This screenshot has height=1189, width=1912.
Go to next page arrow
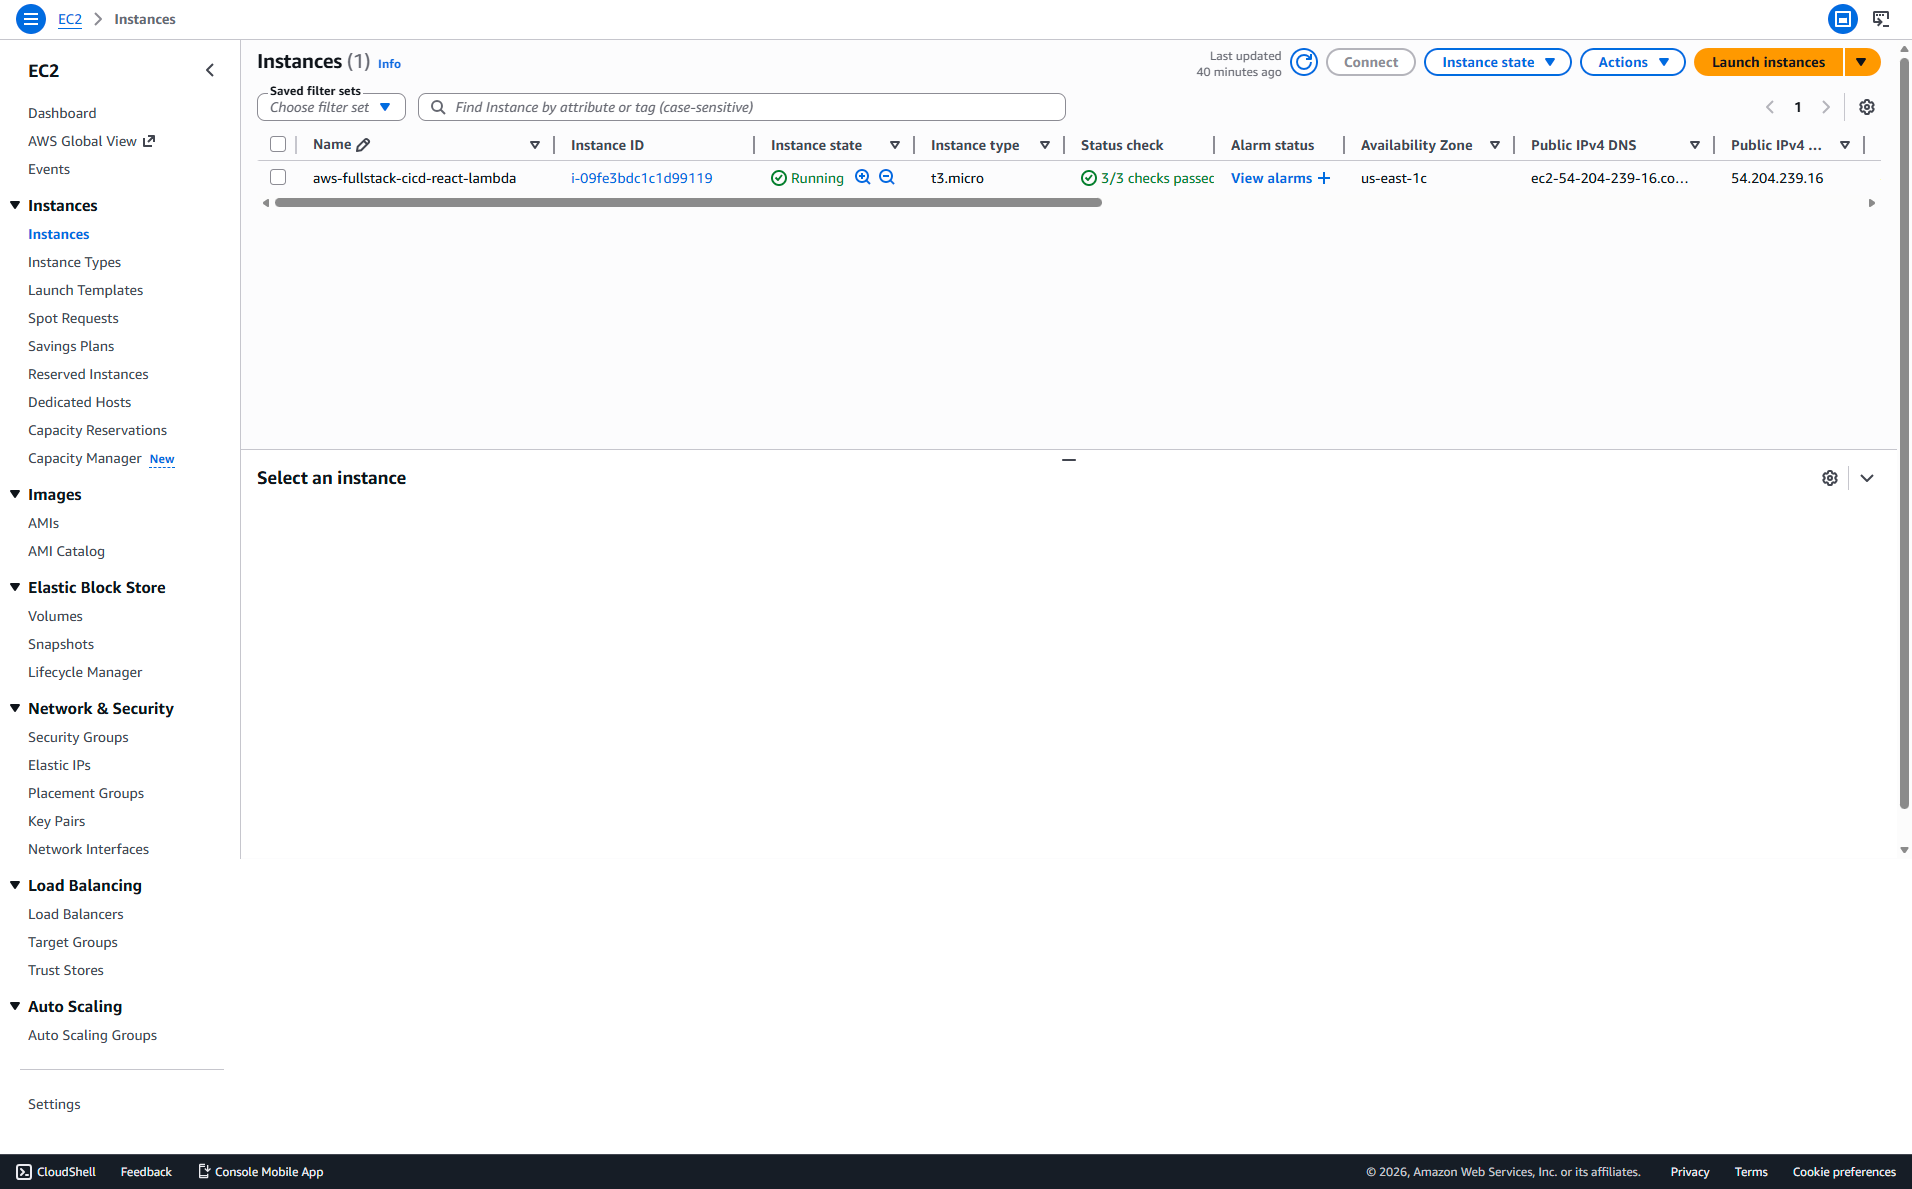click(1826, 107)
